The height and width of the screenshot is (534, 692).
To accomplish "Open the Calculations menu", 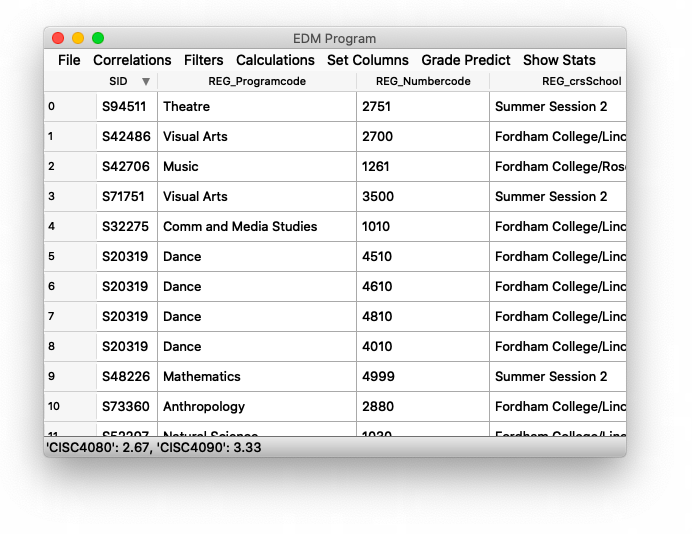I will pyautogui.click(x=275, y=60).
